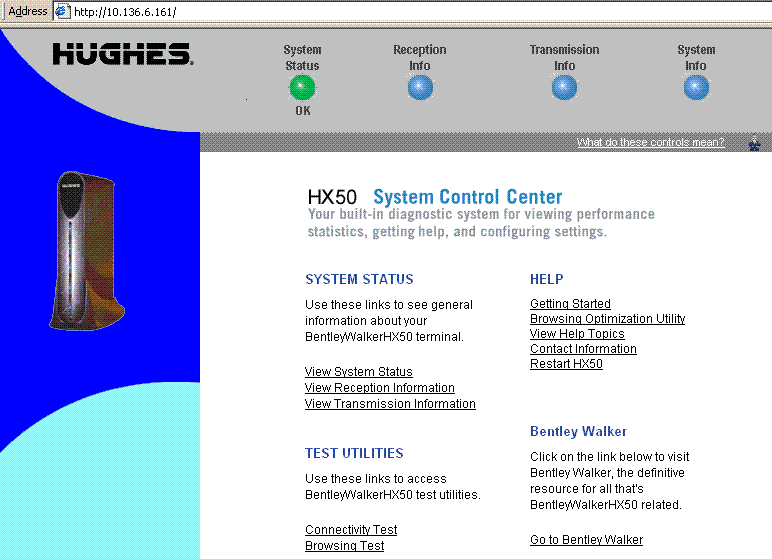Image resolution: width=772 pixels, height=559 pixels.
Task: Click Restart HX50 link
Action: [566, 363]
